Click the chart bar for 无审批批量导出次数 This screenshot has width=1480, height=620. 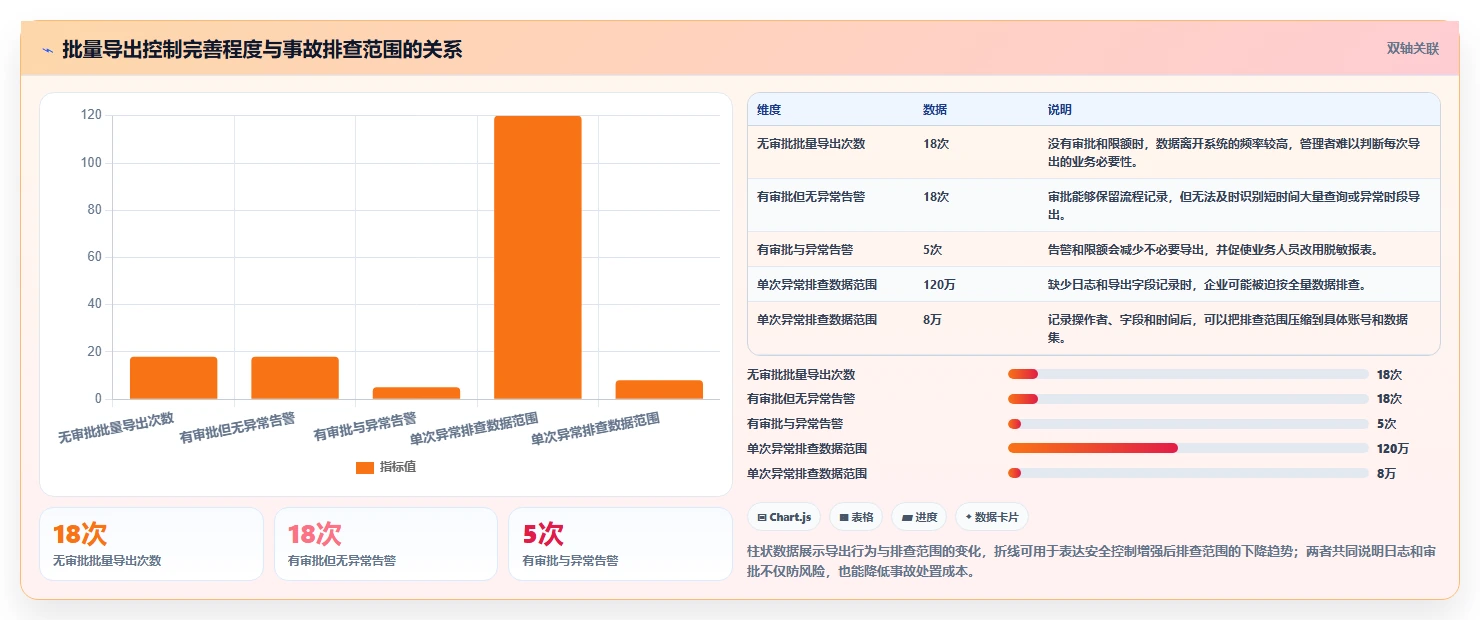pos(173,378)
